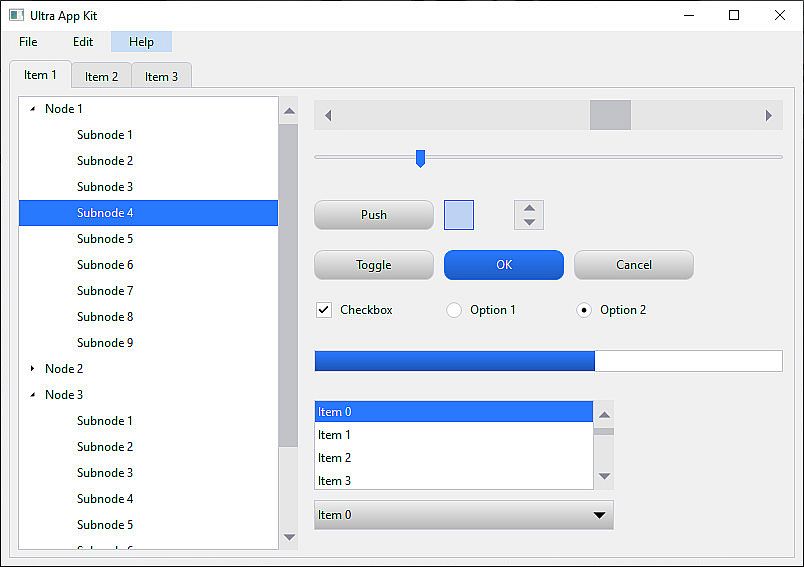The height and width of the screenshot is (567, 804).
Task: Click the list box scroll-down arrow
Action: 604,476
